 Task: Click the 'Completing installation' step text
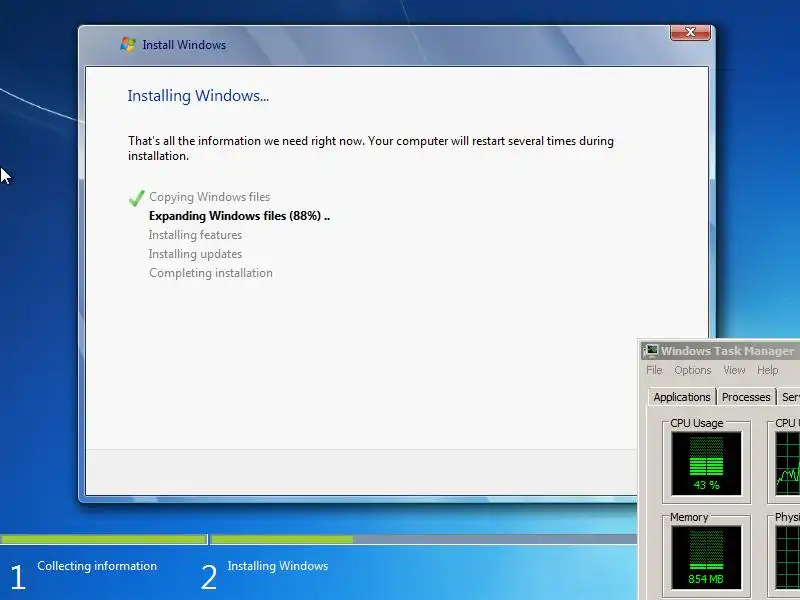click(x=211, y=273)
